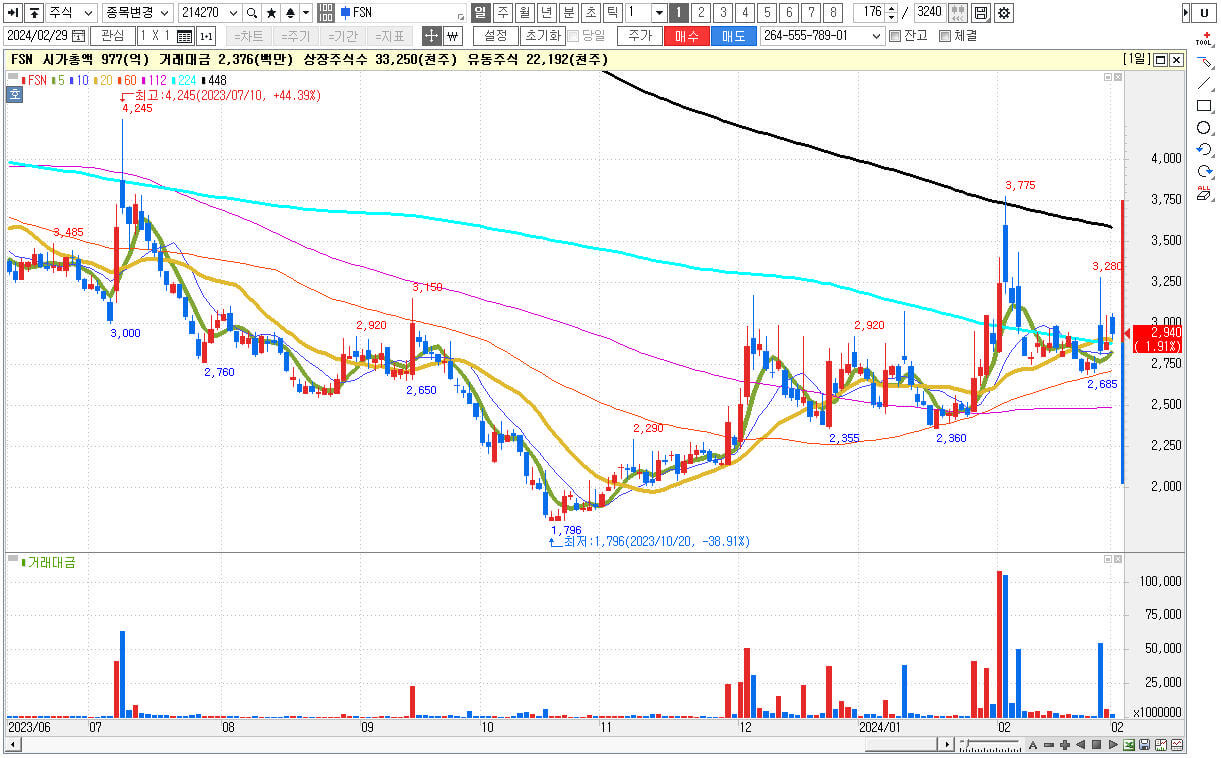1221x758 pixels.
Task: Click the undo drawing arrow icon
Action: 1203,150
